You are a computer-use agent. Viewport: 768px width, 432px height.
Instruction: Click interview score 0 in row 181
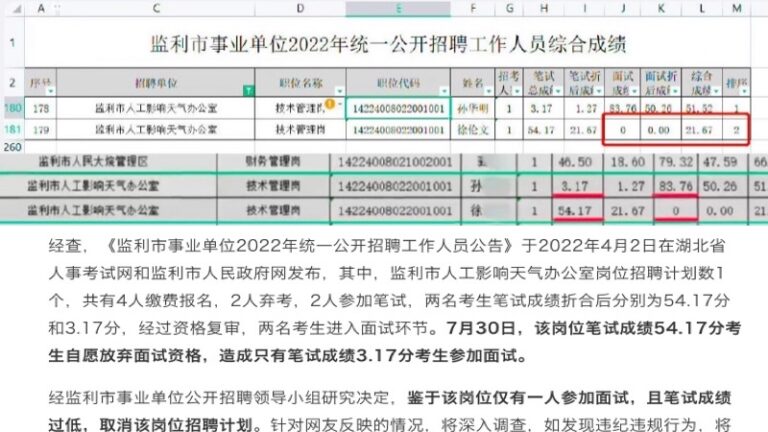623,130
